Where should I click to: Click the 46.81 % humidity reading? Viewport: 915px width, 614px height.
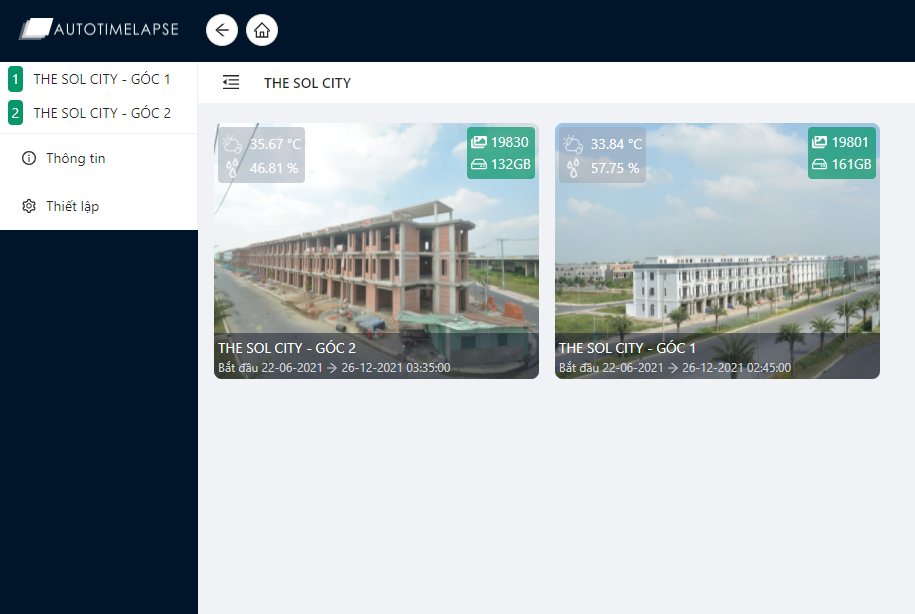point(274,168)
